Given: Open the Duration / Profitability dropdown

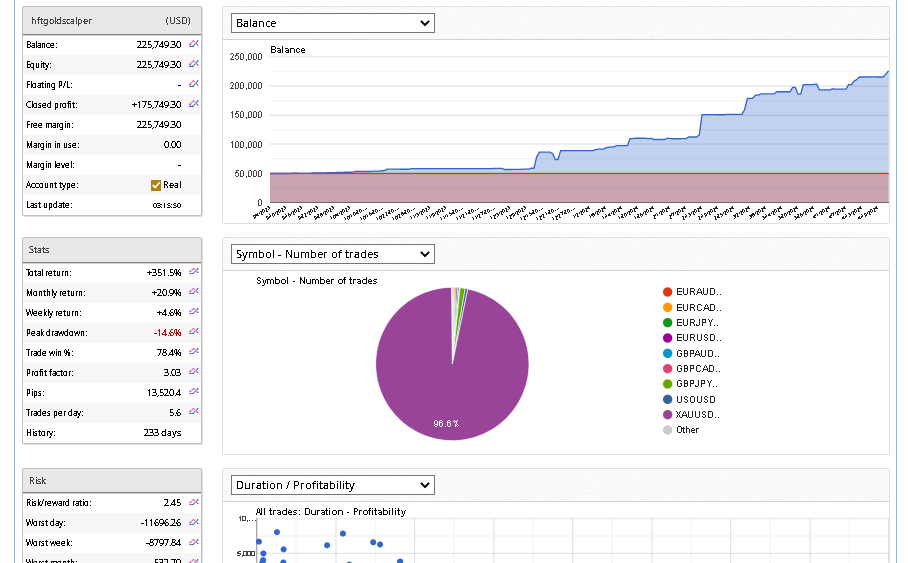Looking at the screenshot, I should click(x=332, y=485).
